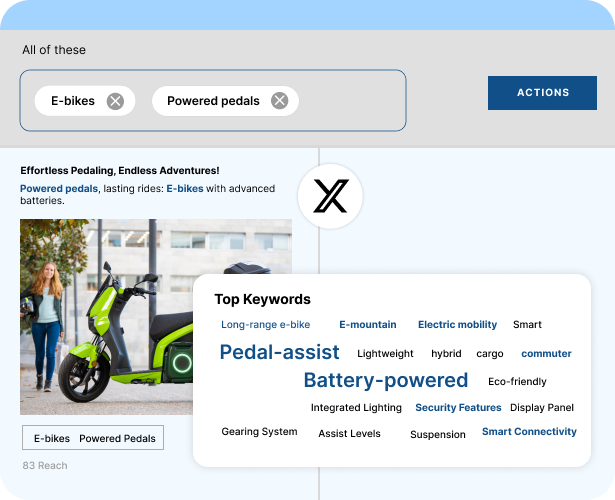Click the Electric mobility keyword

tap(457, 325)
